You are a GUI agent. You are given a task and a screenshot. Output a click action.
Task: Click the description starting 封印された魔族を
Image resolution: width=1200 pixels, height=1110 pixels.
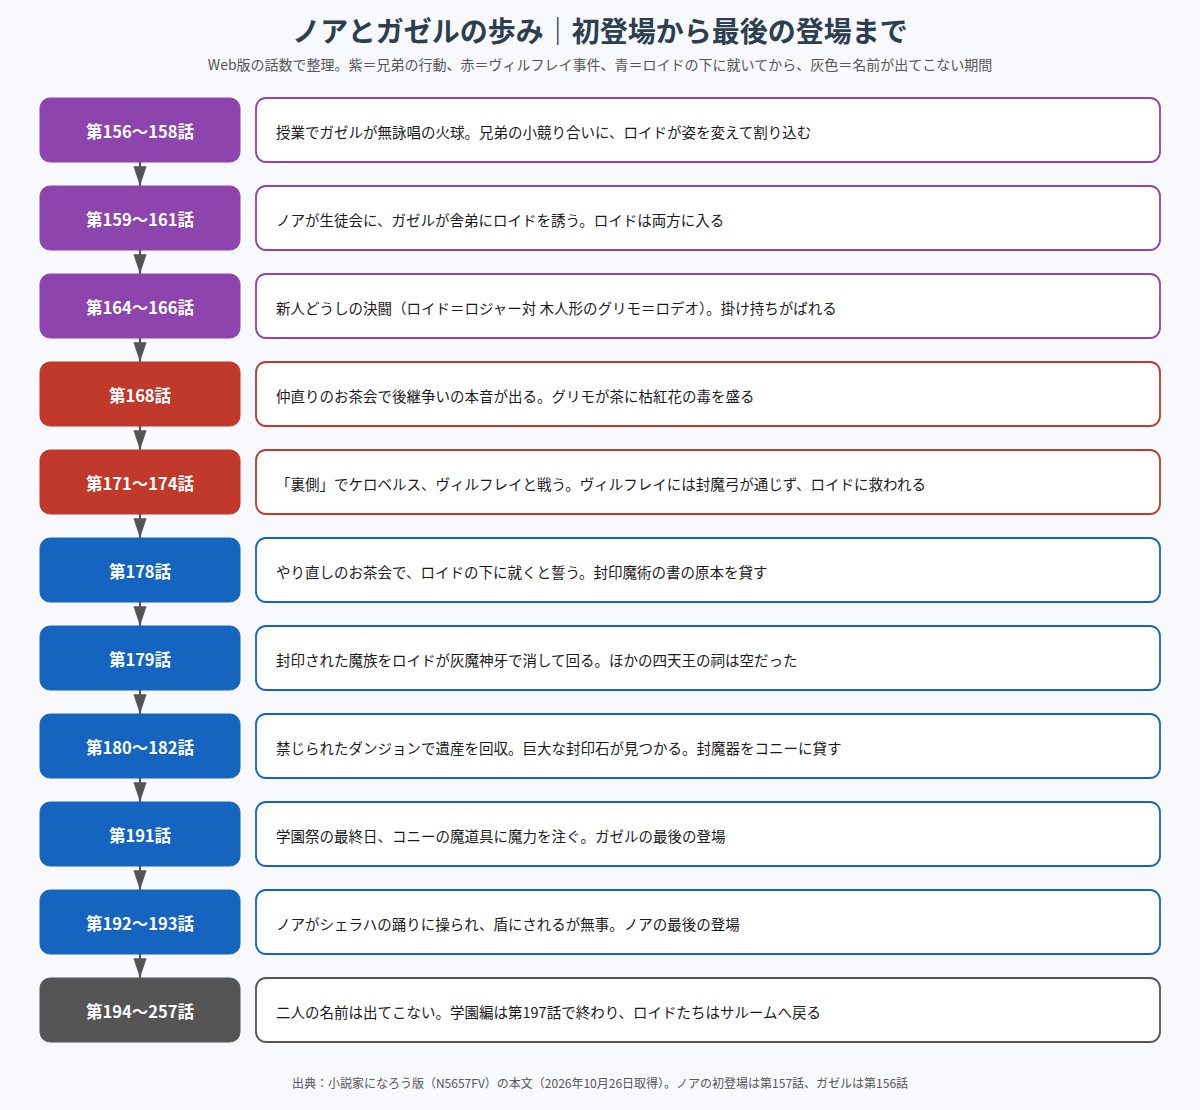pos(708,658)
